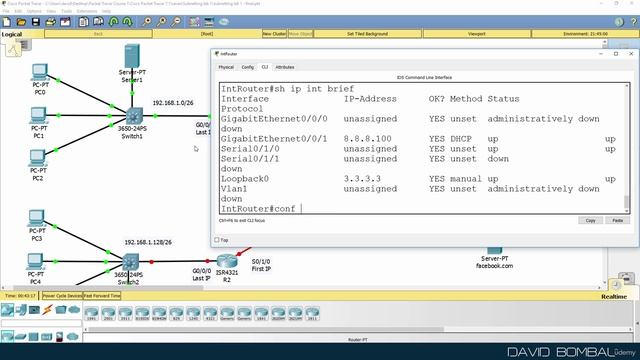
Task: Pick the 1841 router model
Action: tap(261, 313)
